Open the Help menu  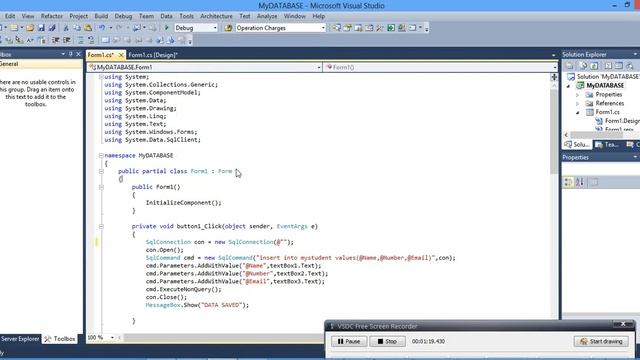click(319, 16)
